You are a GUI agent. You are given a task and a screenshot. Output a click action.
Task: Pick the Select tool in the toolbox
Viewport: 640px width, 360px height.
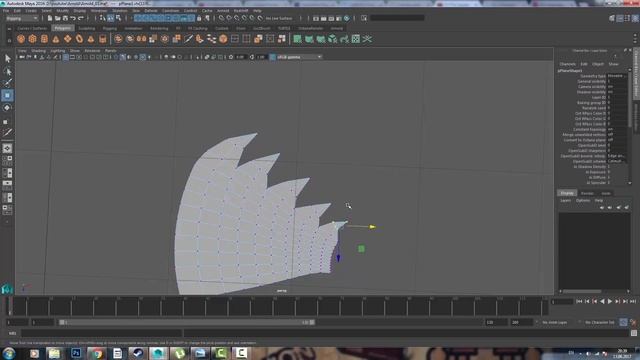[x=7, y=58]
